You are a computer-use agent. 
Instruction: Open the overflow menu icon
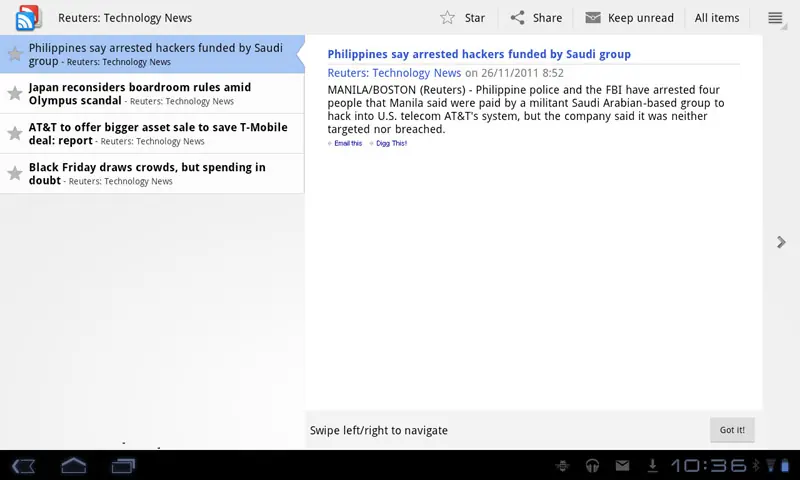775,18
